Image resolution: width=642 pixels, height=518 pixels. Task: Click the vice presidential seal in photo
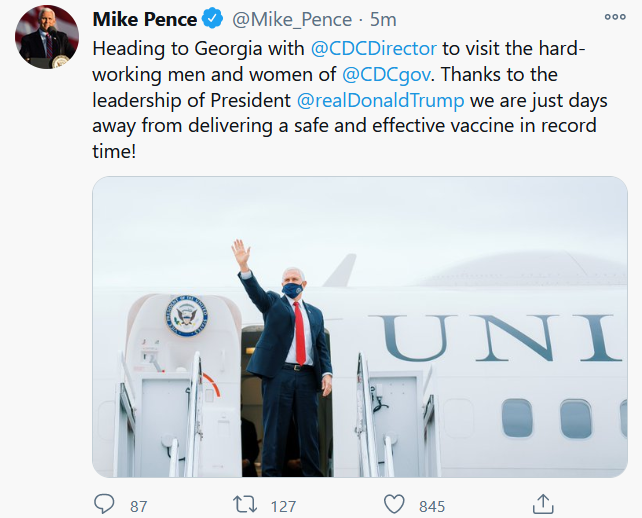click(x=187, y=316)
